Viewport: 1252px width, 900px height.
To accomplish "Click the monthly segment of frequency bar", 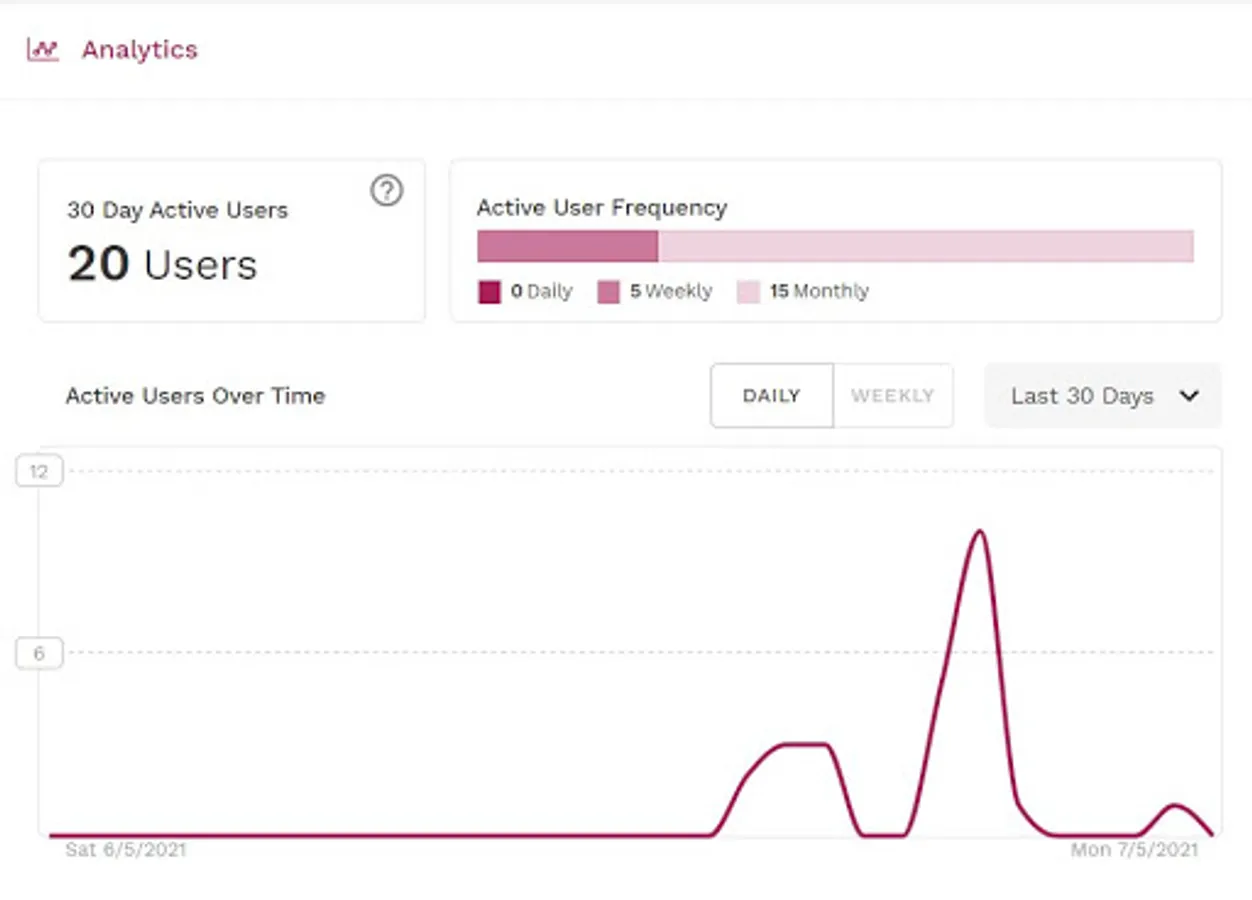I will 925,246.
